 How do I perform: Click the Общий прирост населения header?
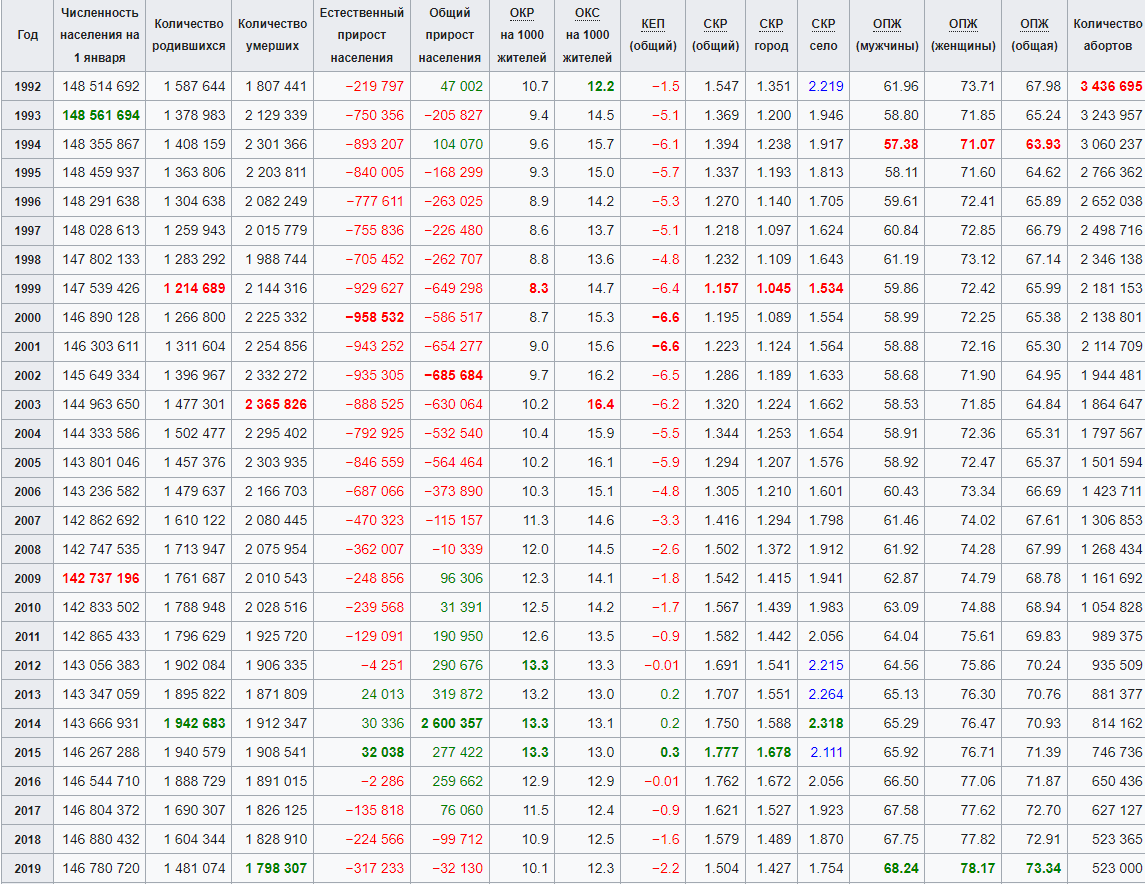pyautogui.click(x=450, y=35)
